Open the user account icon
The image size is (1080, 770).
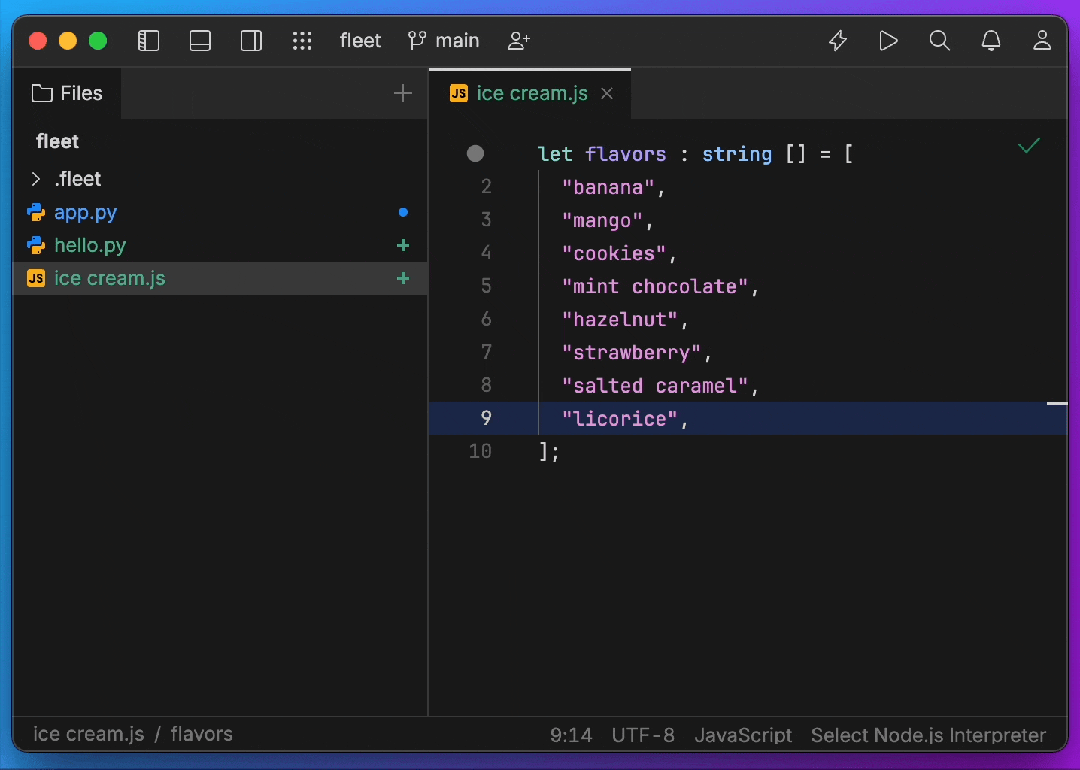1042,41
